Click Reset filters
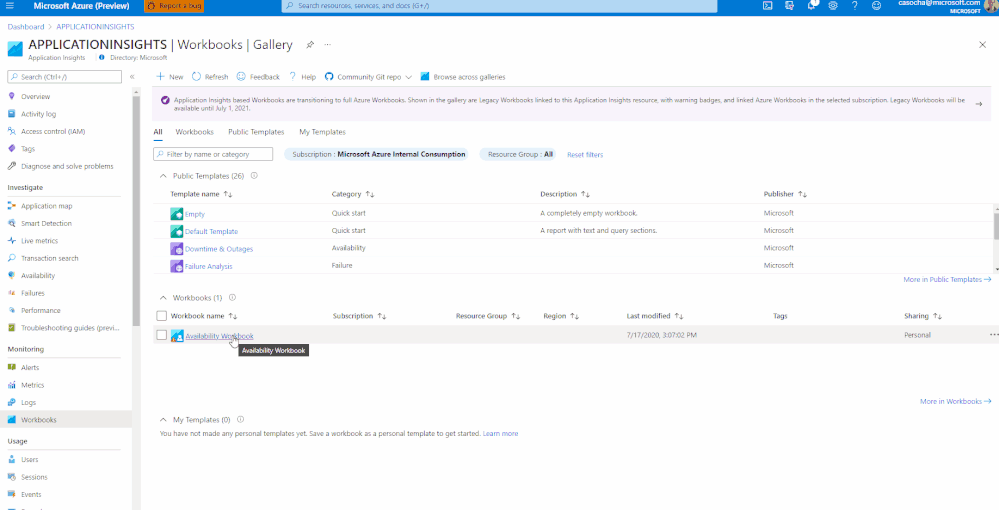This screenshot has width=999, height=510. (x=585, y=155)
